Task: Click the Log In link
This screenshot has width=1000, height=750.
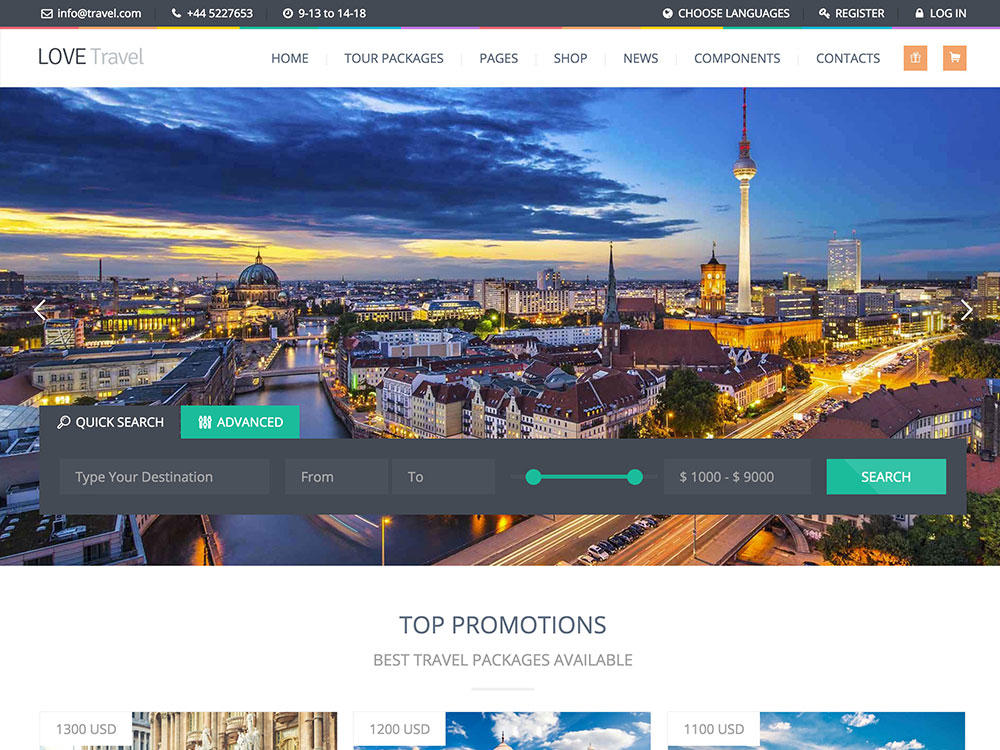Action: coord(948,13)
